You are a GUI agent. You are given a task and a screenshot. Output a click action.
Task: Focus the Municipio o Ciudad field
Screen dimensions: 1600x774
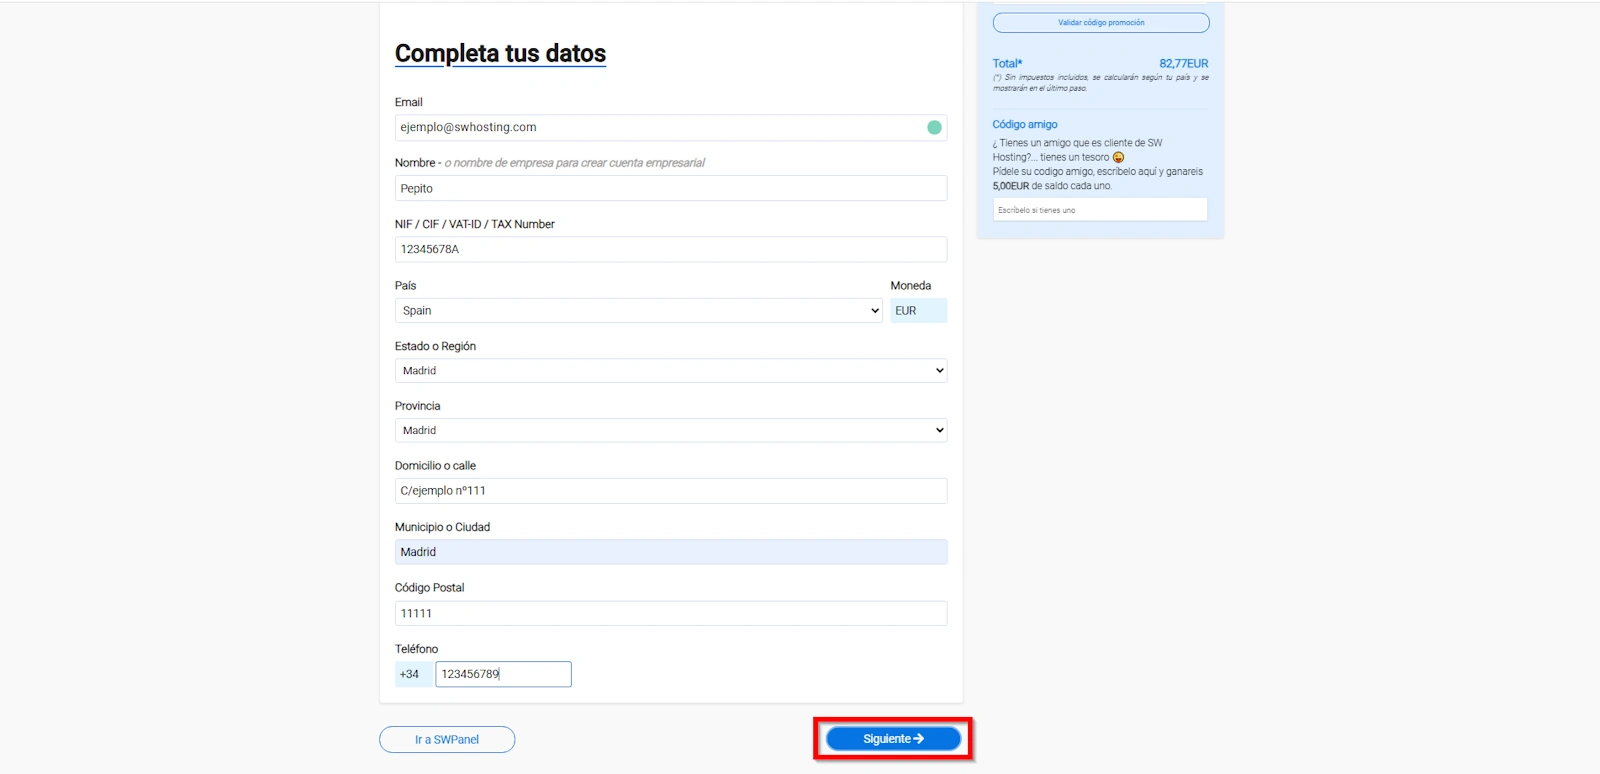pyautogui.click(x=670, y=552)
